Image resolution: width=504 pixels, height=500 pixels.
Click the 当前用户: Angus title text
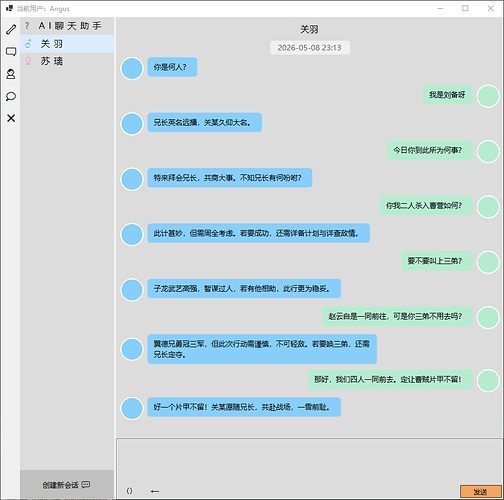tap(43, 9)
